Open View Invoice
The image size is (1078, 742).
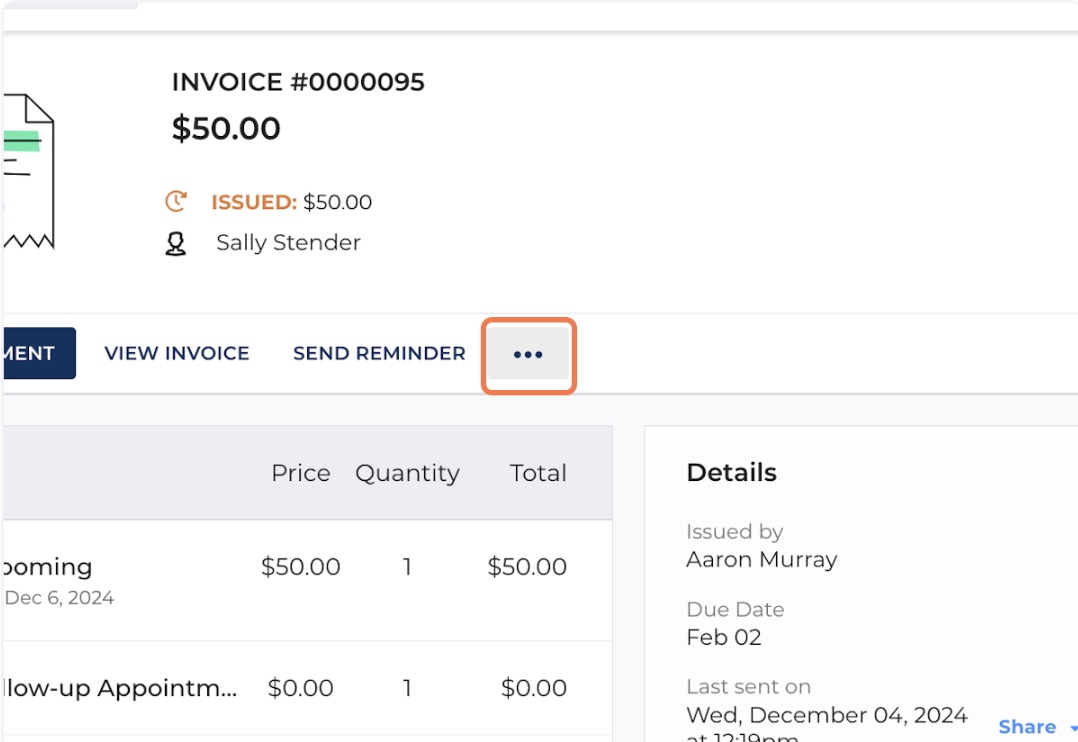(x=177, y=354)
